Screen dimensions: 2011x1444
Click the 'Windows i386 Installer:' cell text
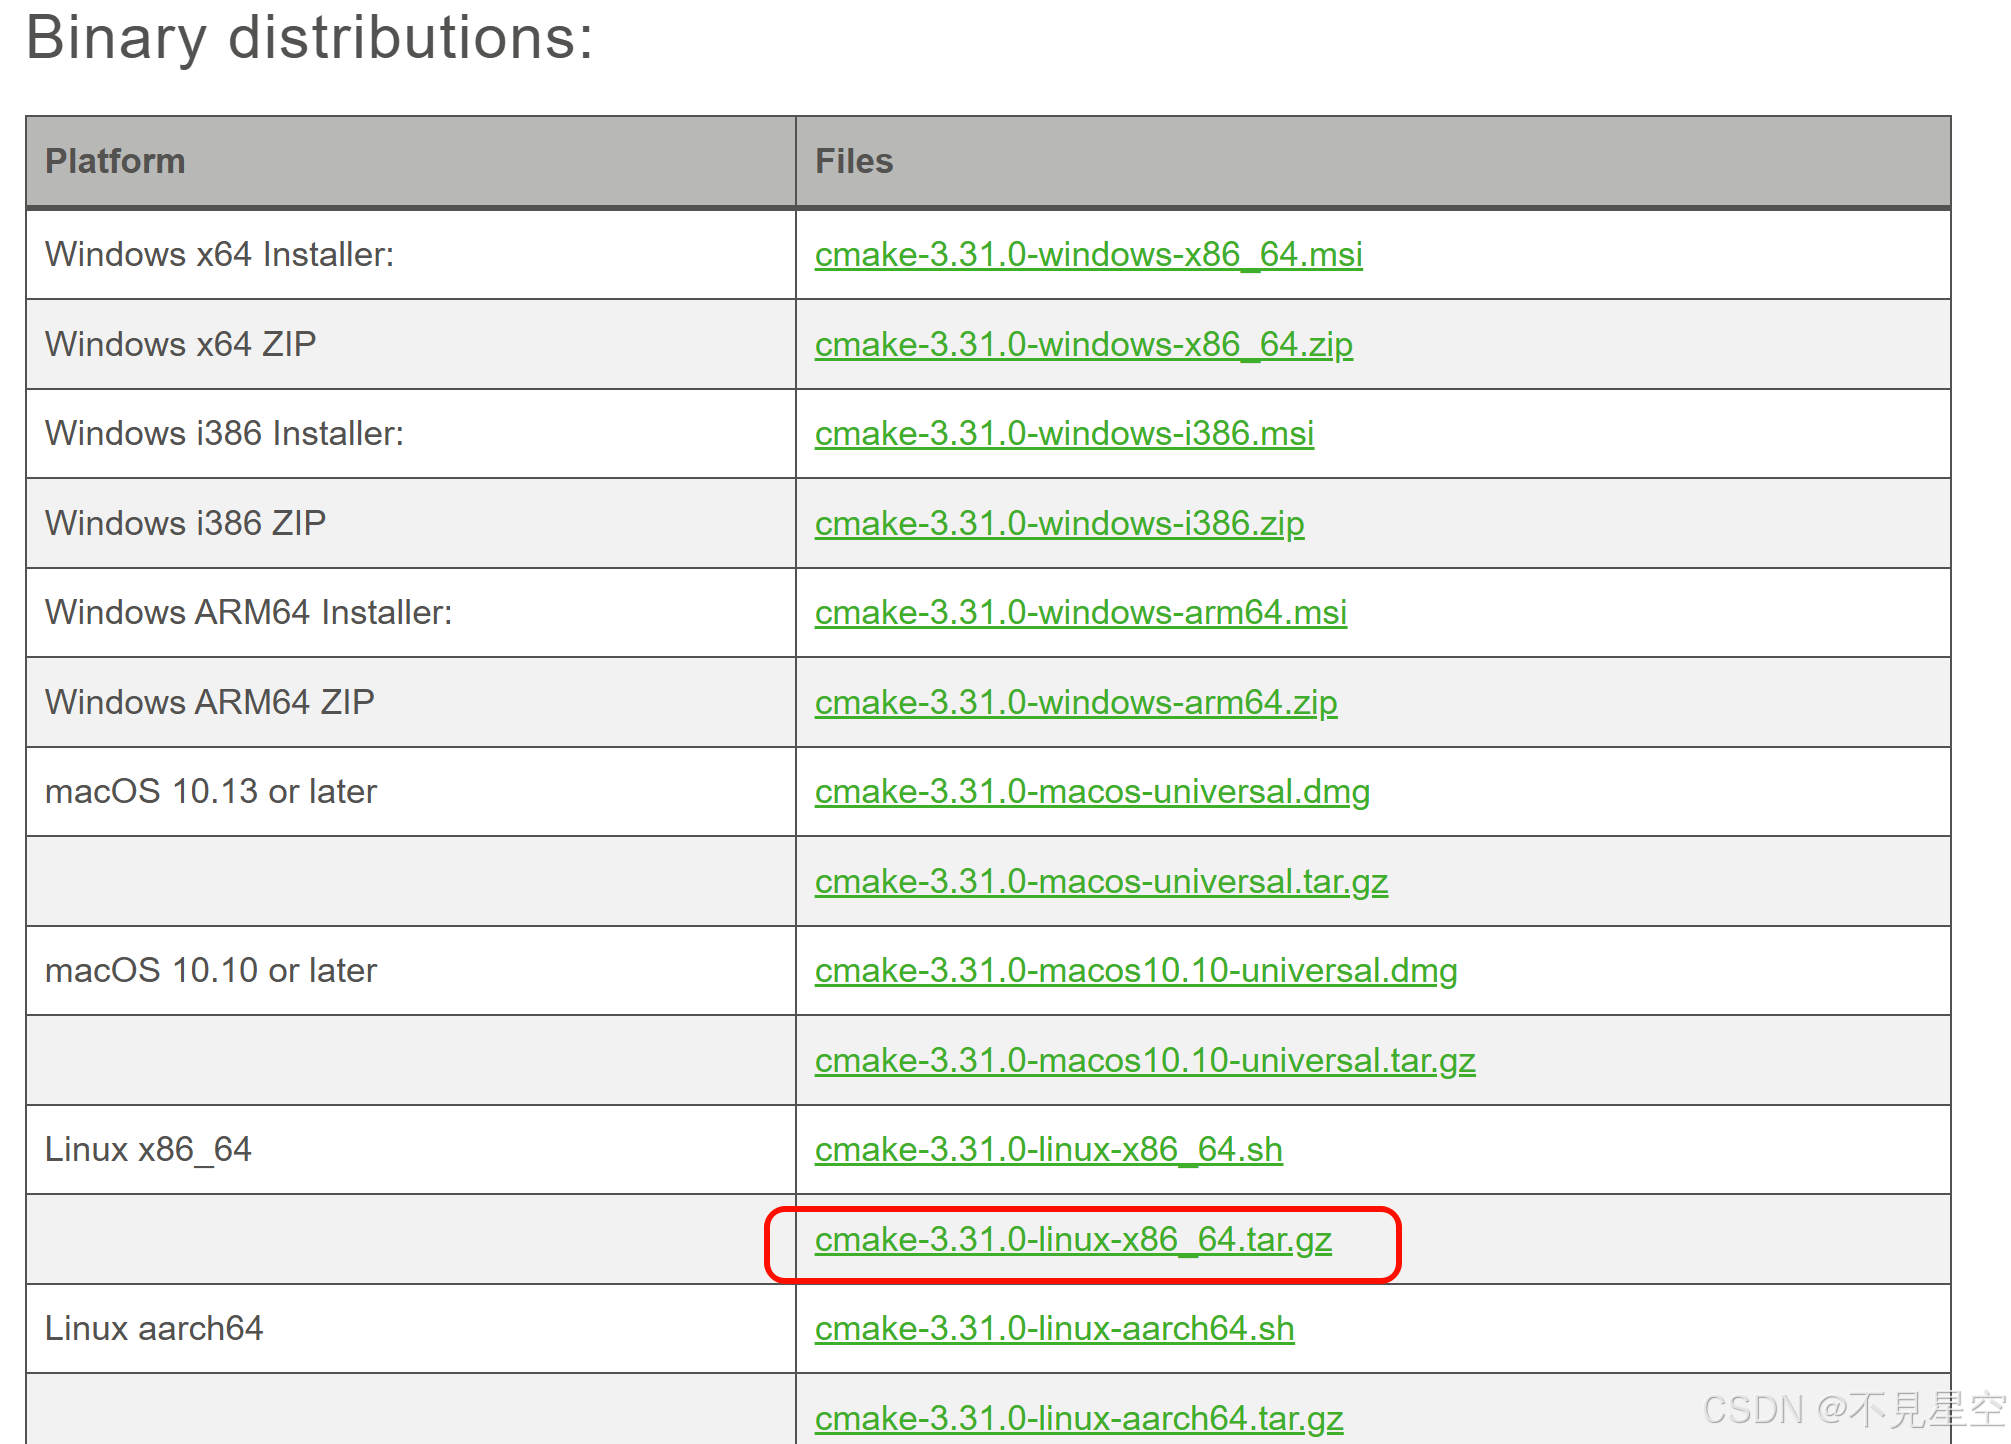click(x=225, y=434)
